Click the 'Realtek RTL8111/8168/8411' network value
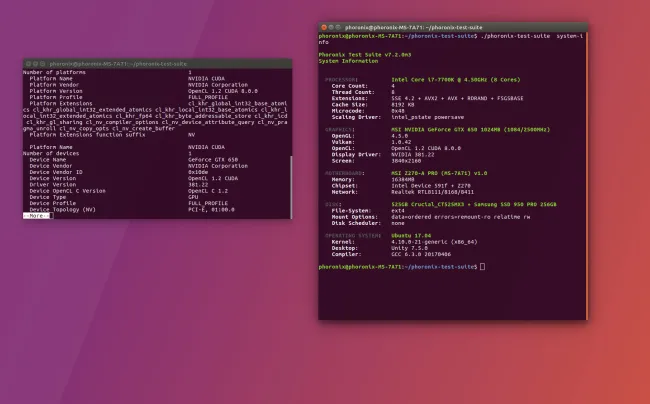650x404 pixels. [432, 192]
